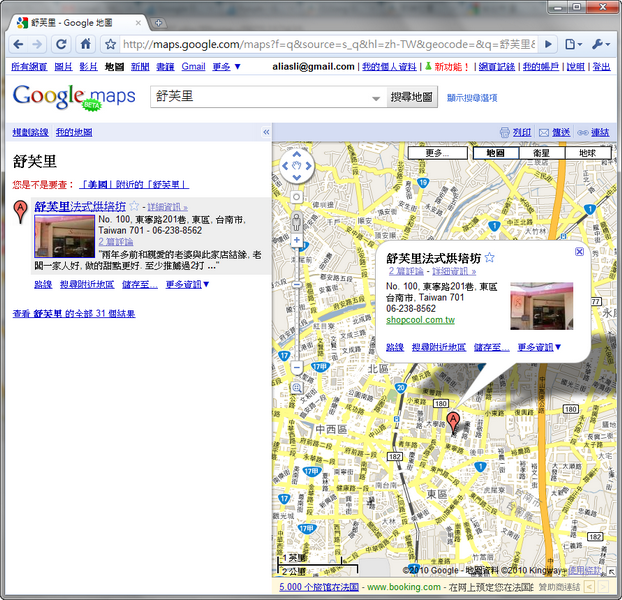This screenshot has width=622, height=600.
Task: Open 圖片 in top navigation
Action: pos(63,67)
